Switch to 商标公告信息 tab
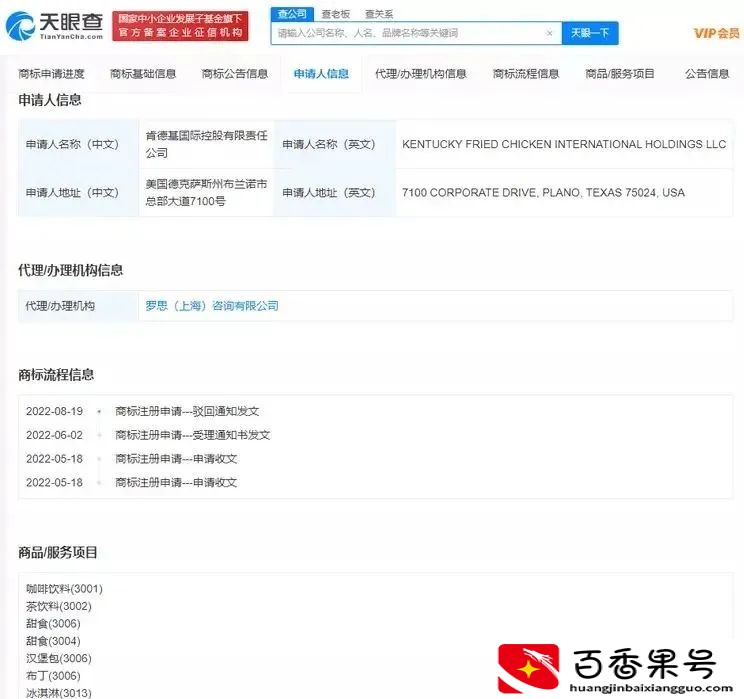The width and height of the screenshot is (744, 699). (x=235, y=74)
